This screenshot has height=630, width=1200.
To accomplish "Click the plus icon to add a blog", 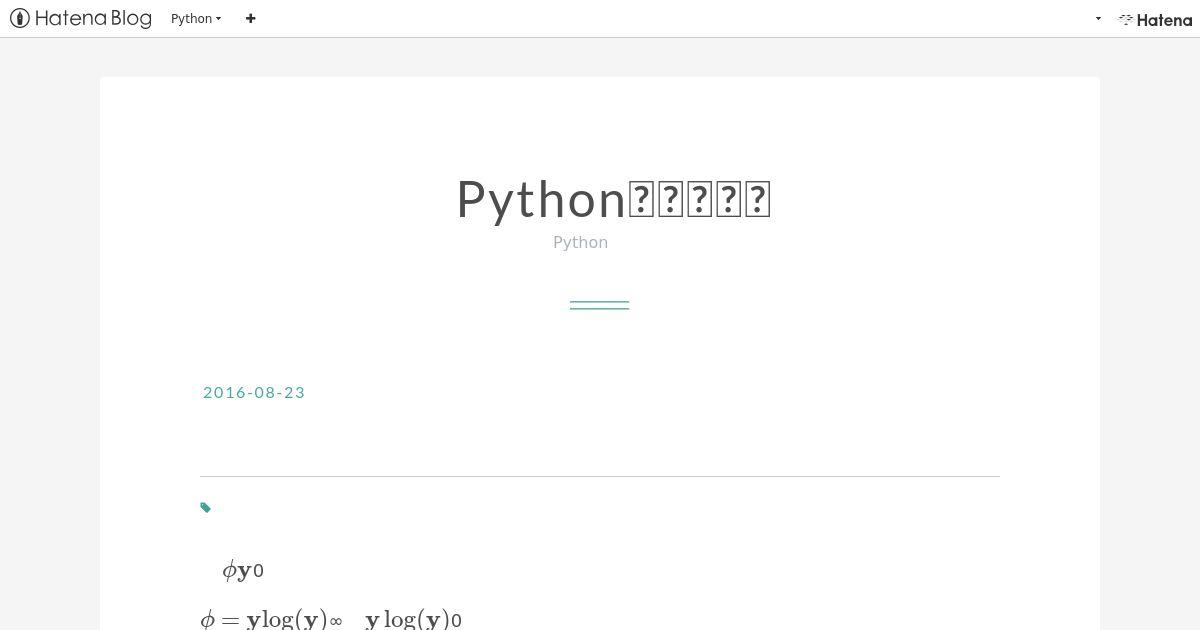I will [250, 18].
